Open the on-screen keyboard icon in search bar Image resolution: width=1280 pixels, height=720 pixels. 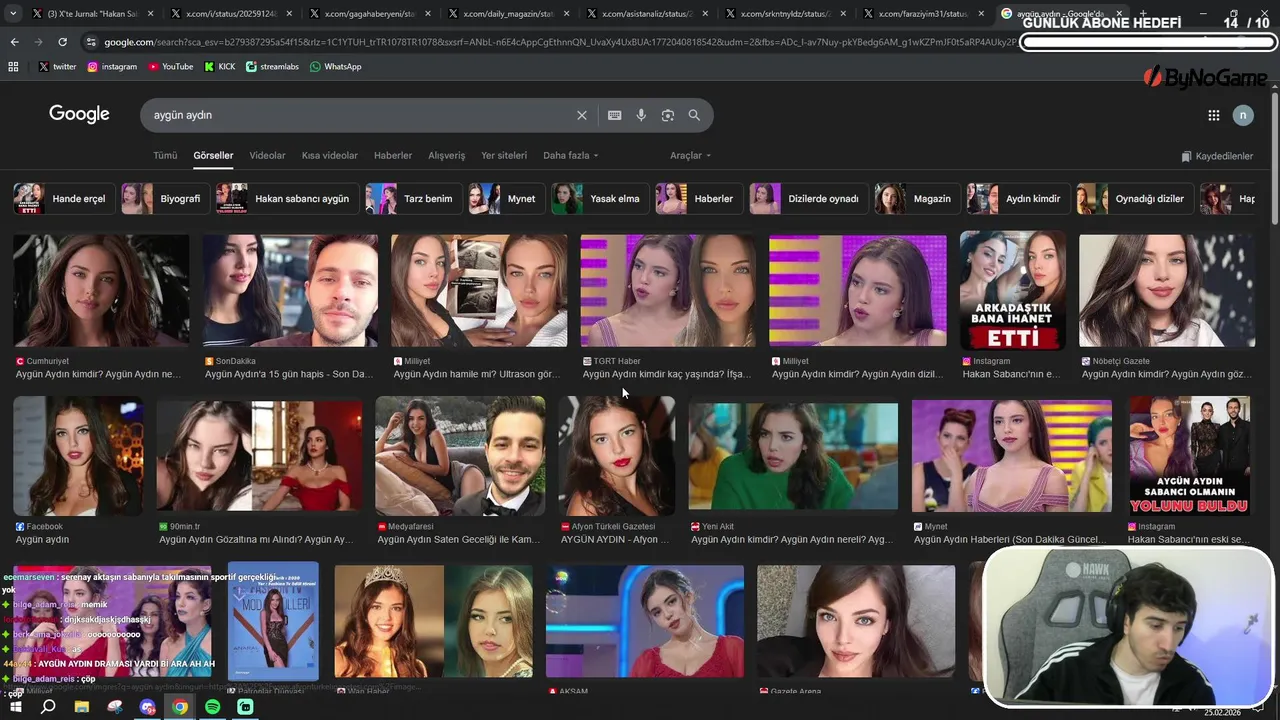click(614, 115)
